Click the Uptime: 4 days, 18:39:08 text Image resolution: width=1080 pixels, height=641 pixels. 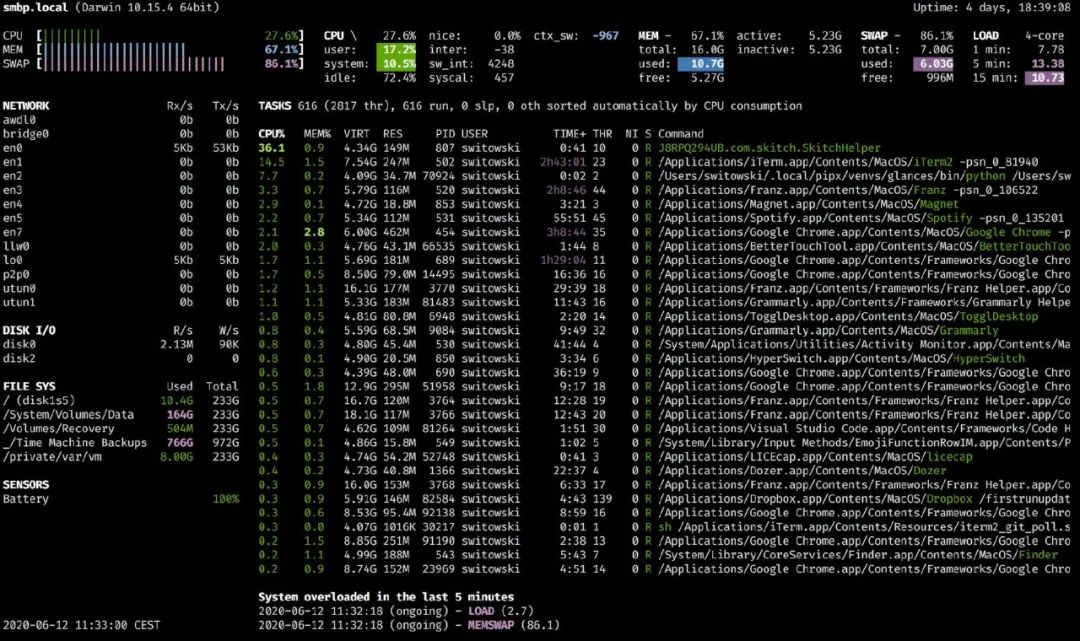(992, 8)
